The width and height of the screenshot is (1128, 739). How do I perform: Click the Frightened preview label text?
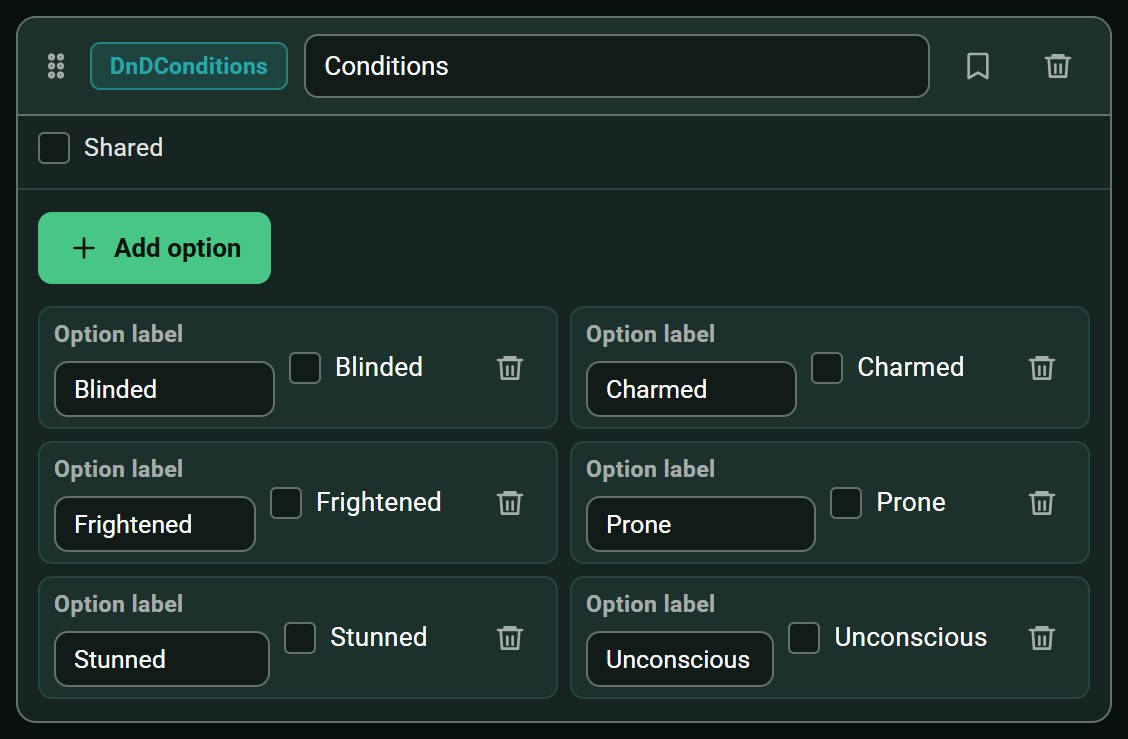tap(378, 502)
